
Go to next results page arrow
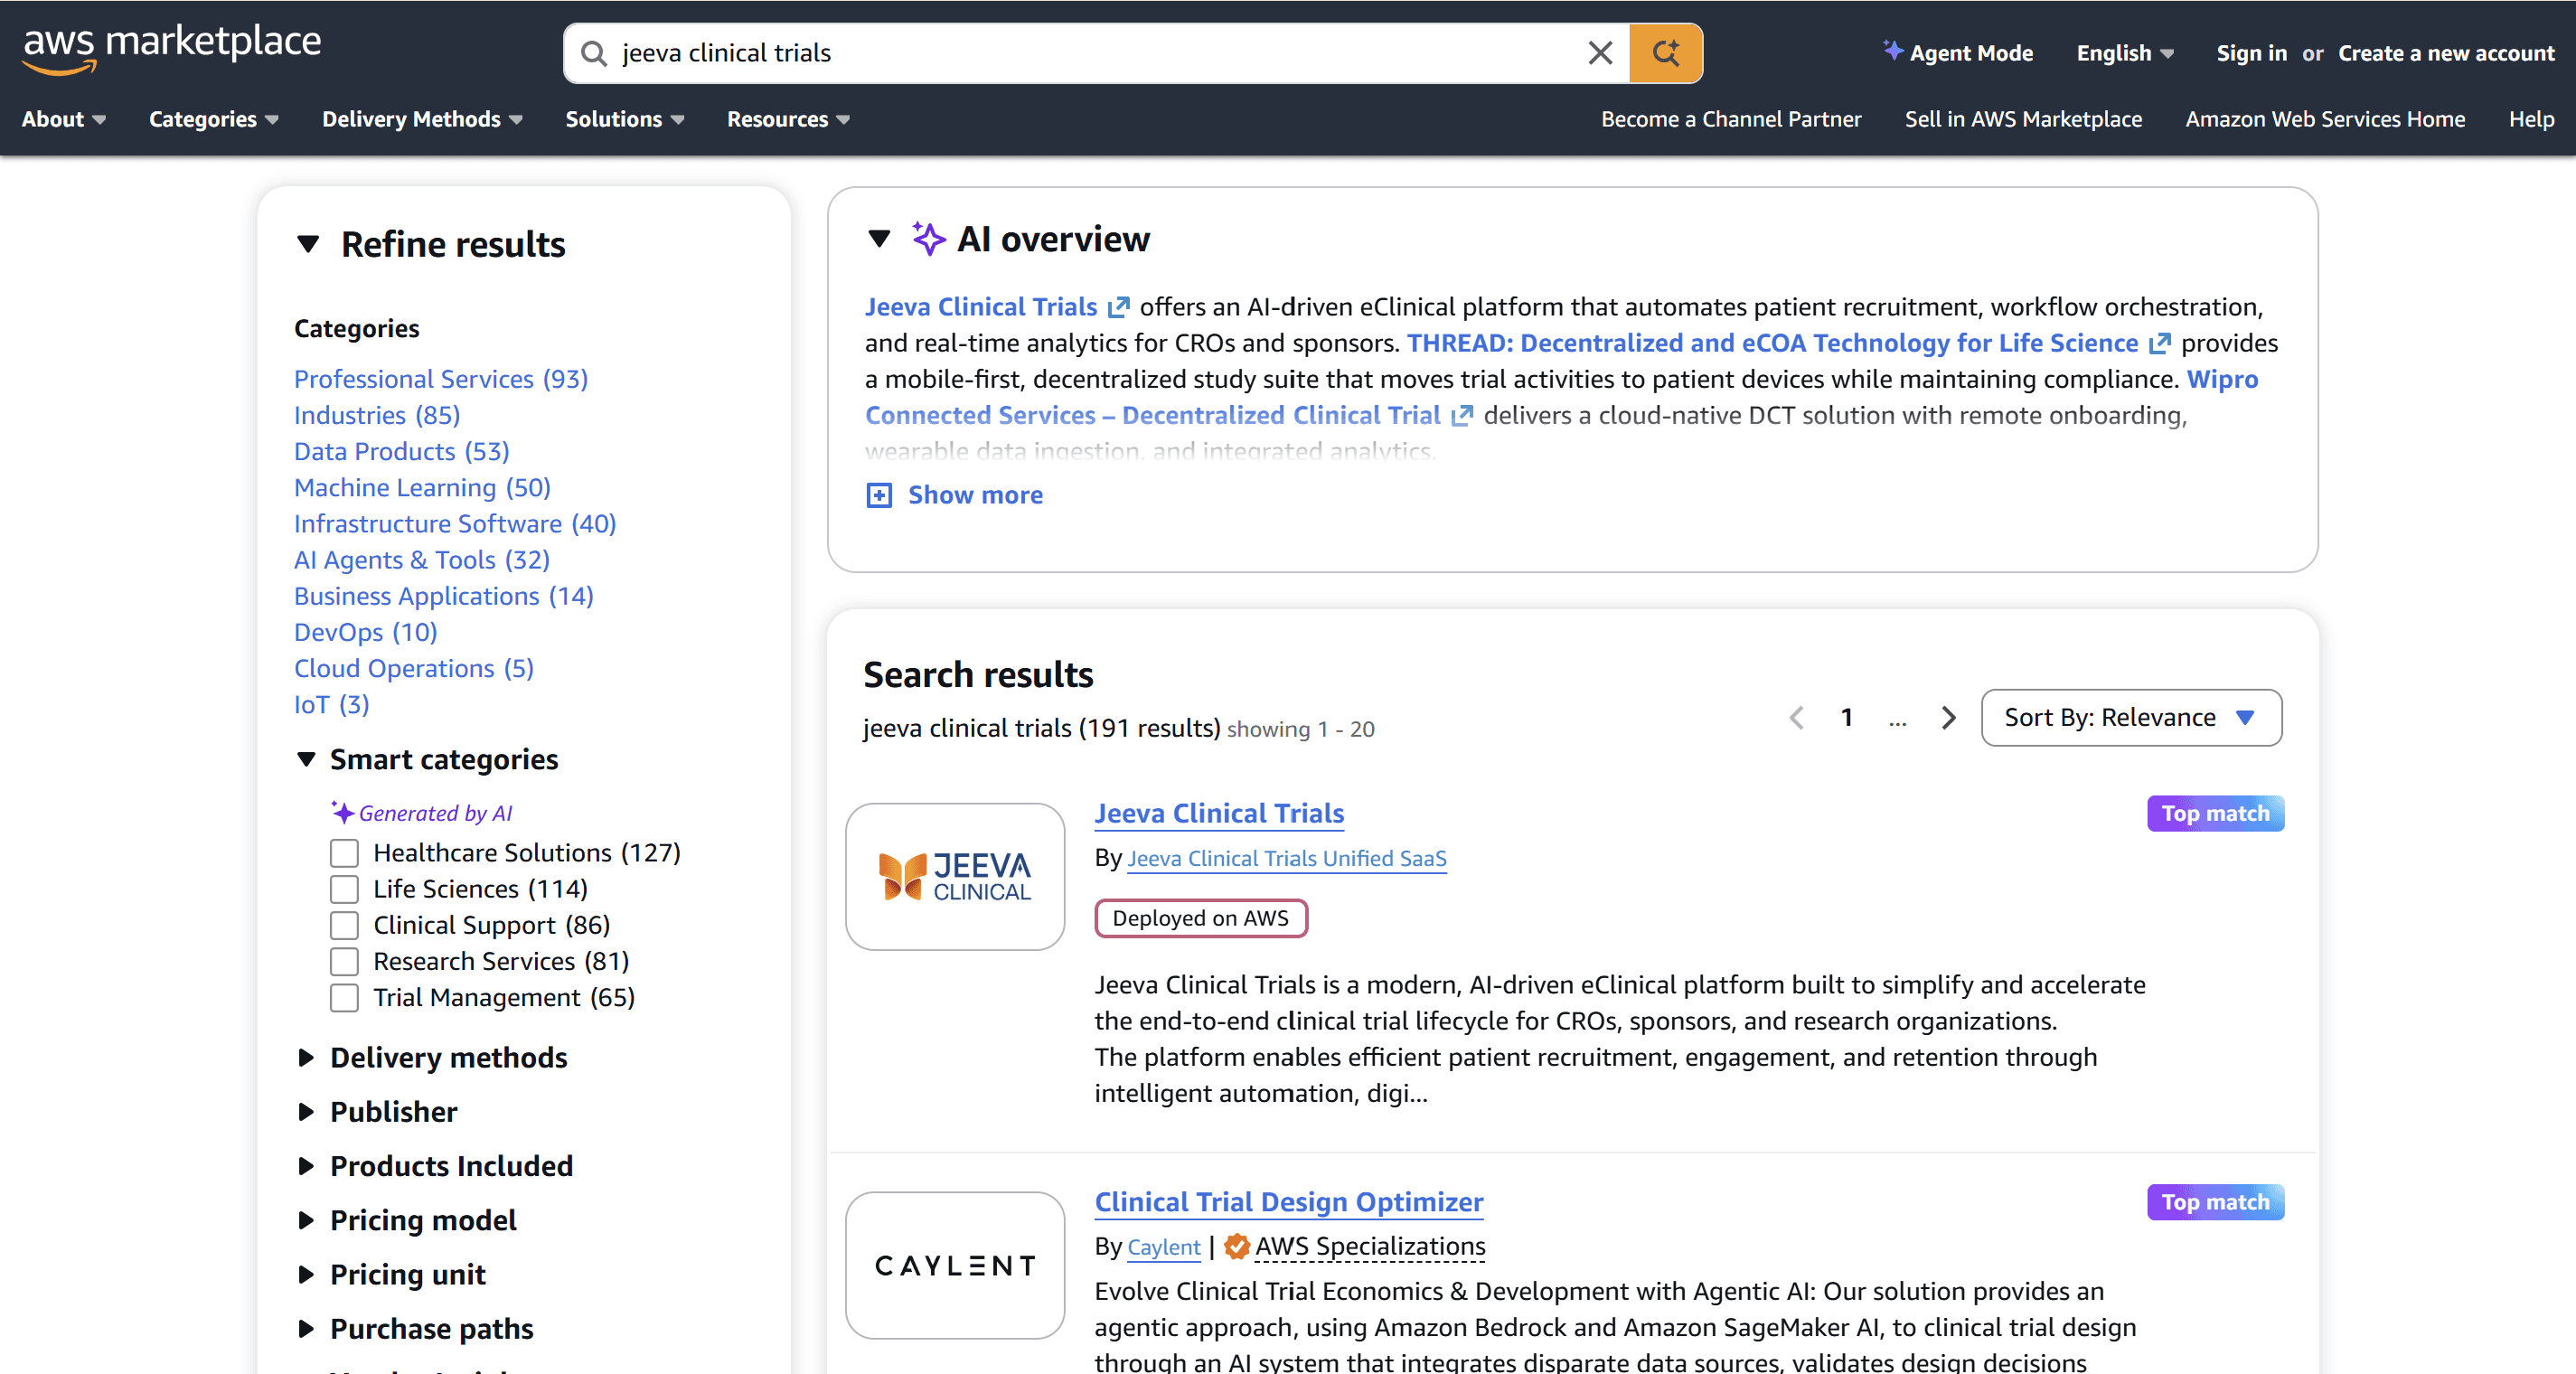[x=1948, y=718]
